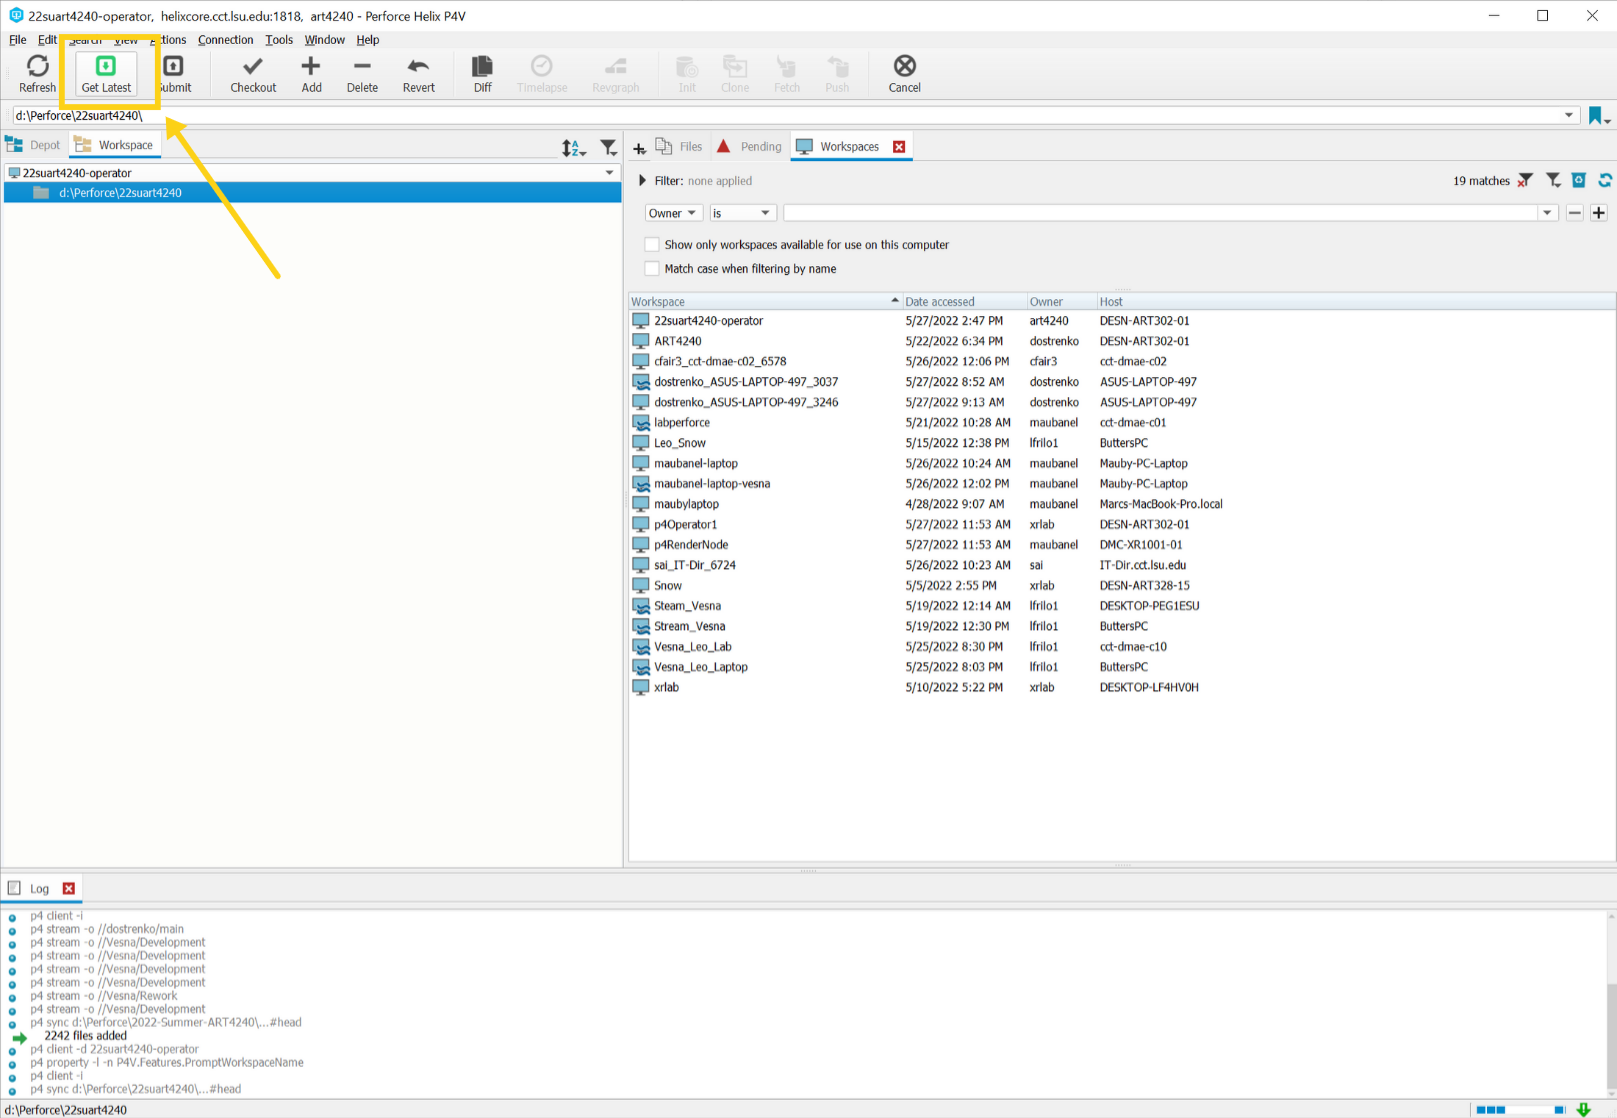Open the 22suart4240-operator workspace selector dropdown

coord(609,173)
